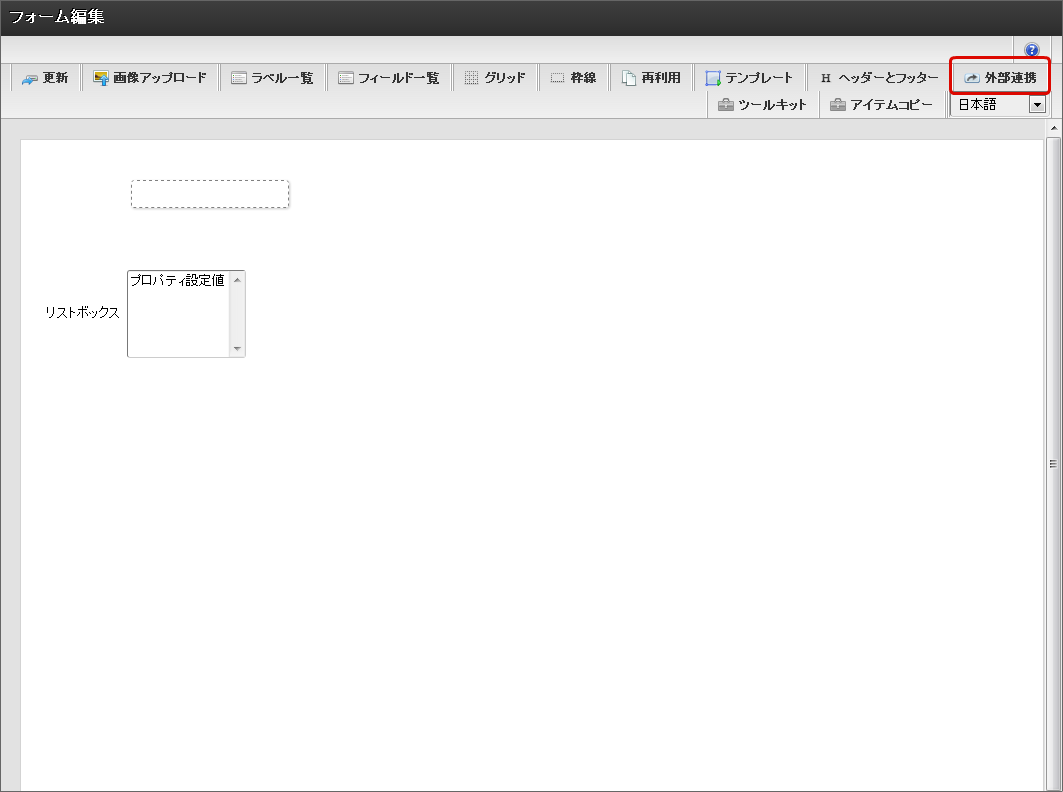Image resolution: width=1063 pixels, height=792 pixels.
Task: Click the page scrollbar up arrow
Action: point(1054,127)
